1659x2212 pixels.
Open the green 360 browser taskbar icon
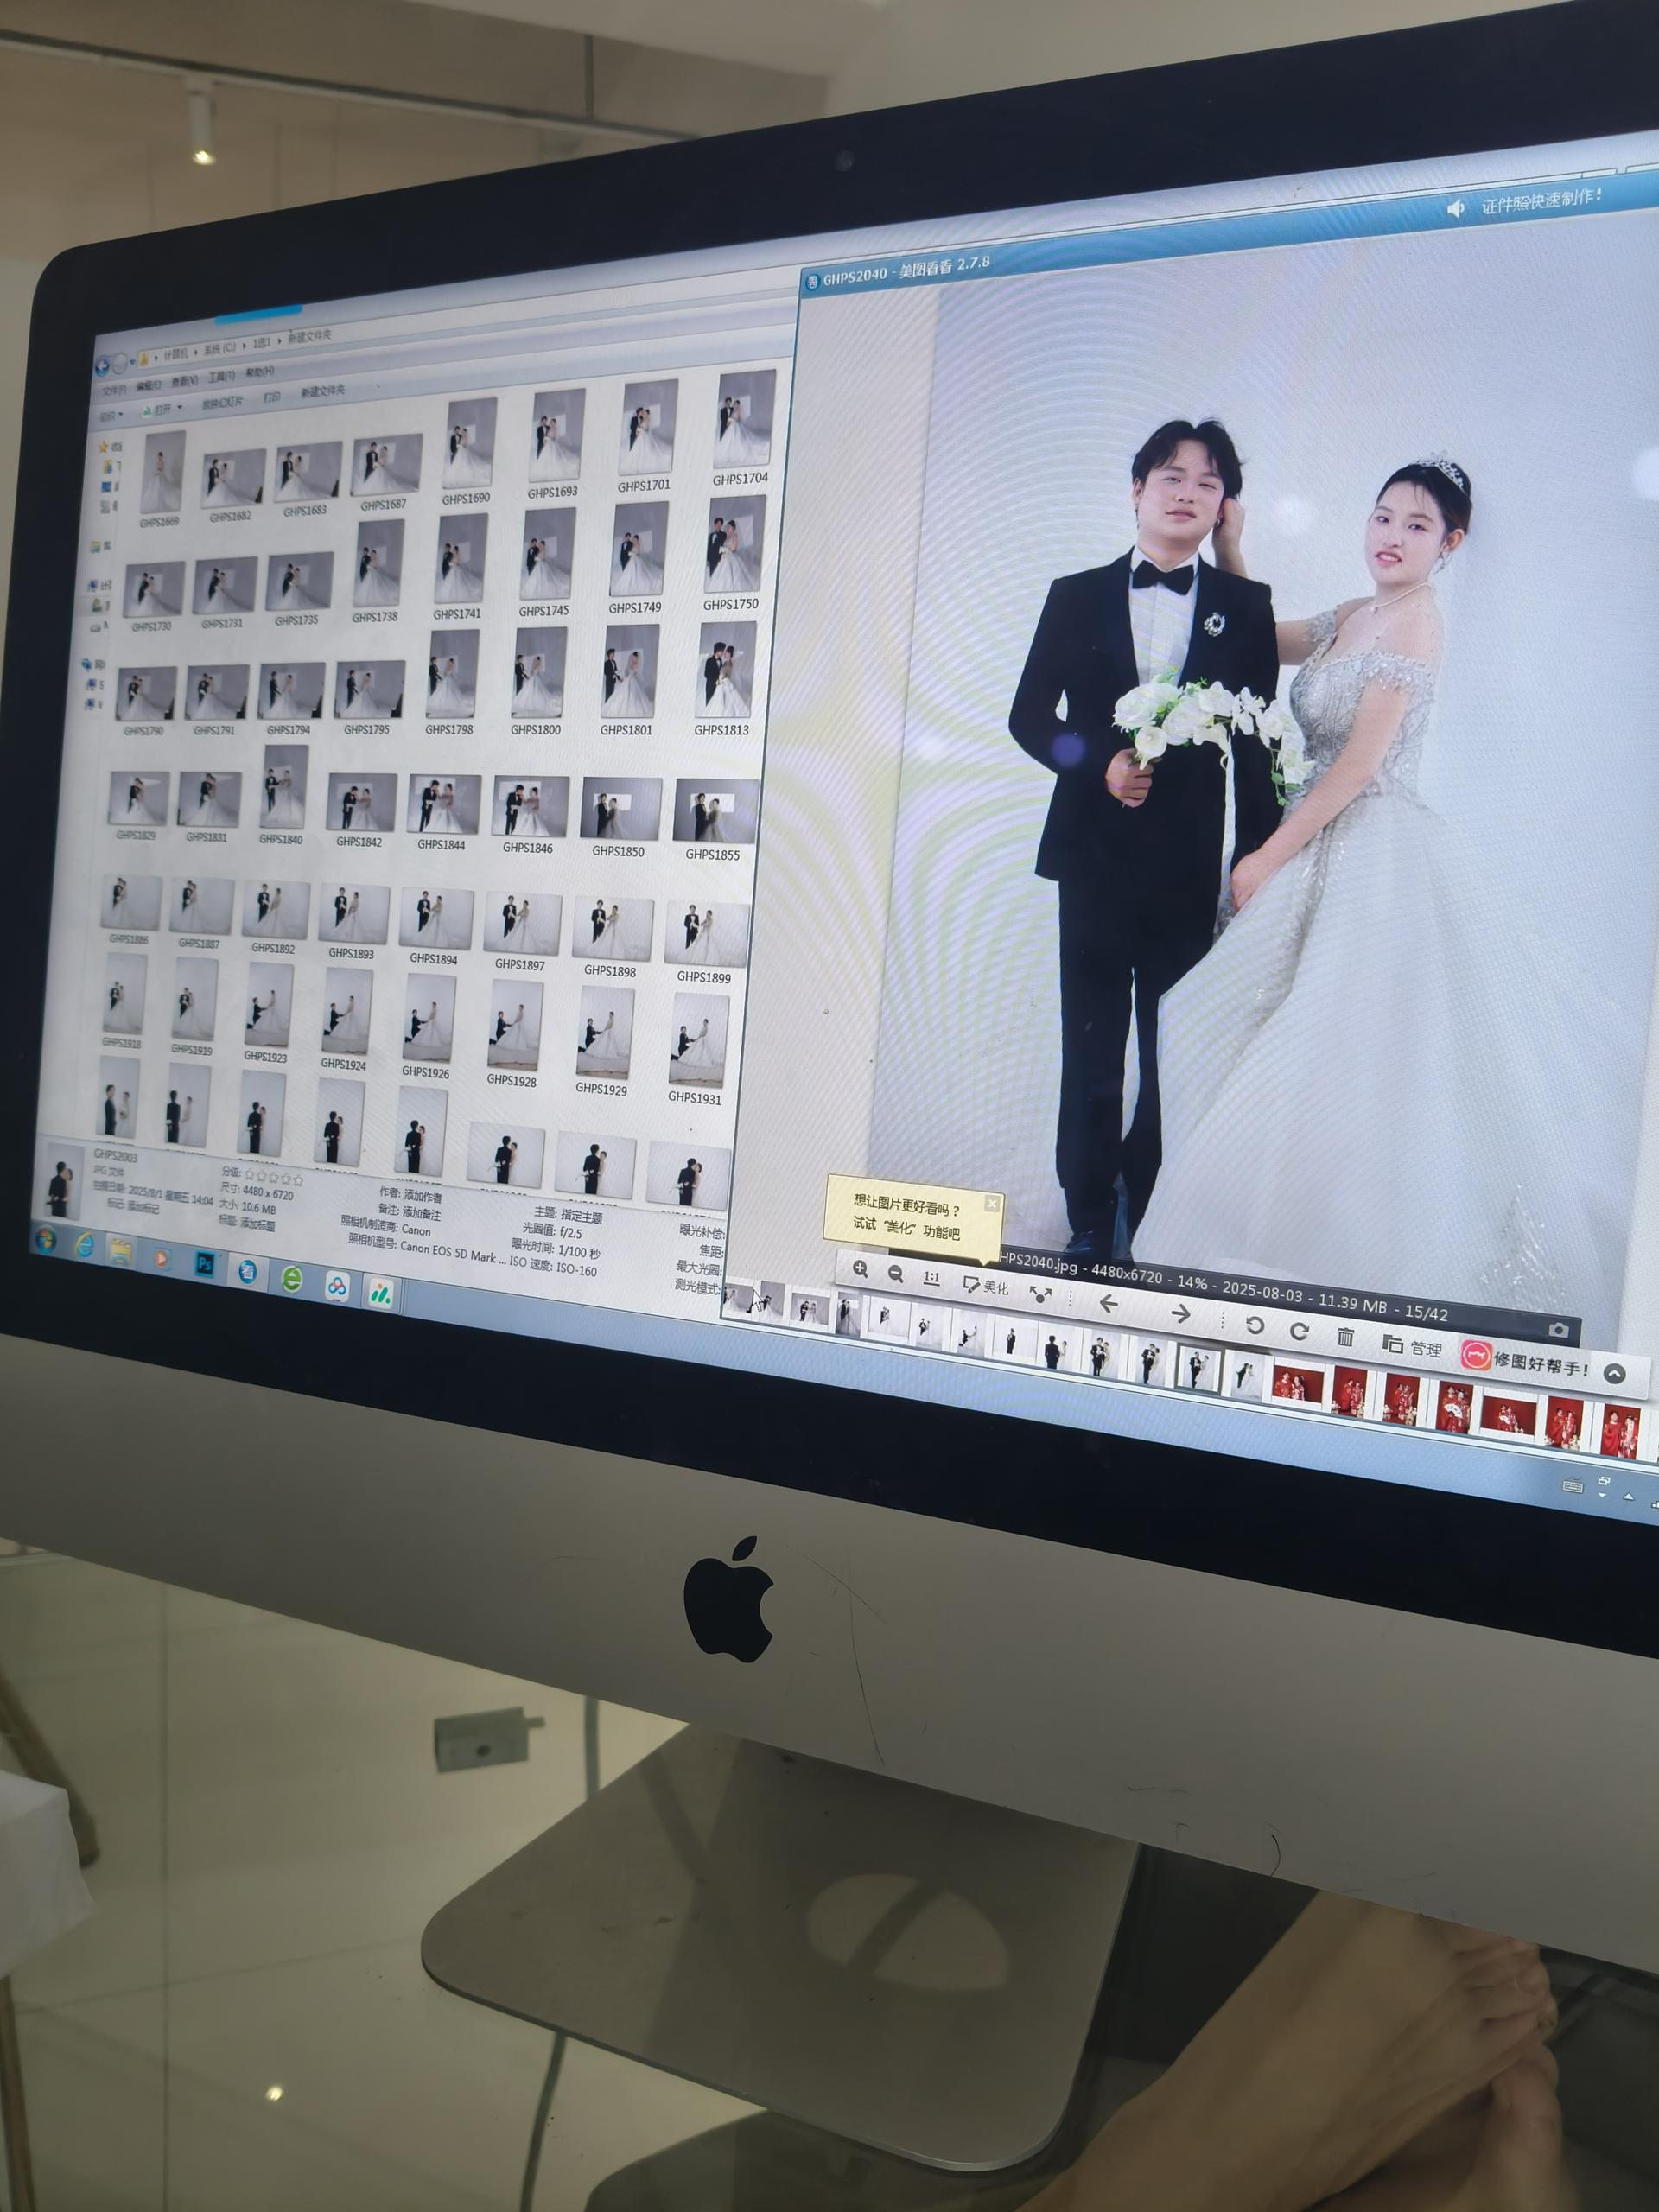291,1278
